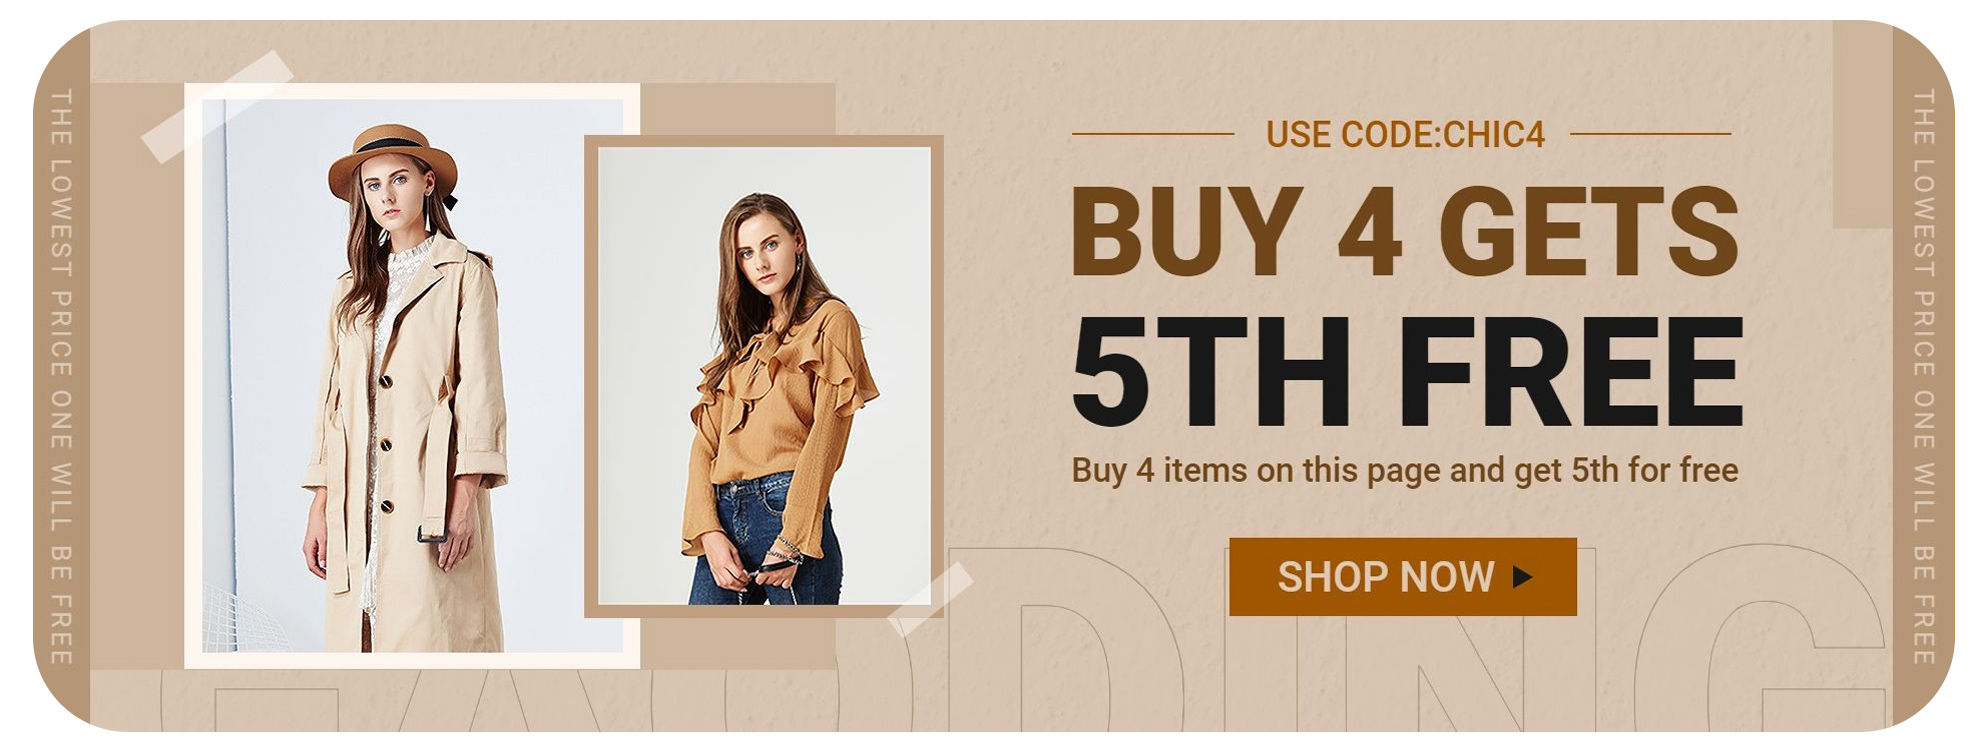Viewport: 1980px width, 755px height.
Task: Select the ruffle blouse model photo
Action: tap(764, 376)
